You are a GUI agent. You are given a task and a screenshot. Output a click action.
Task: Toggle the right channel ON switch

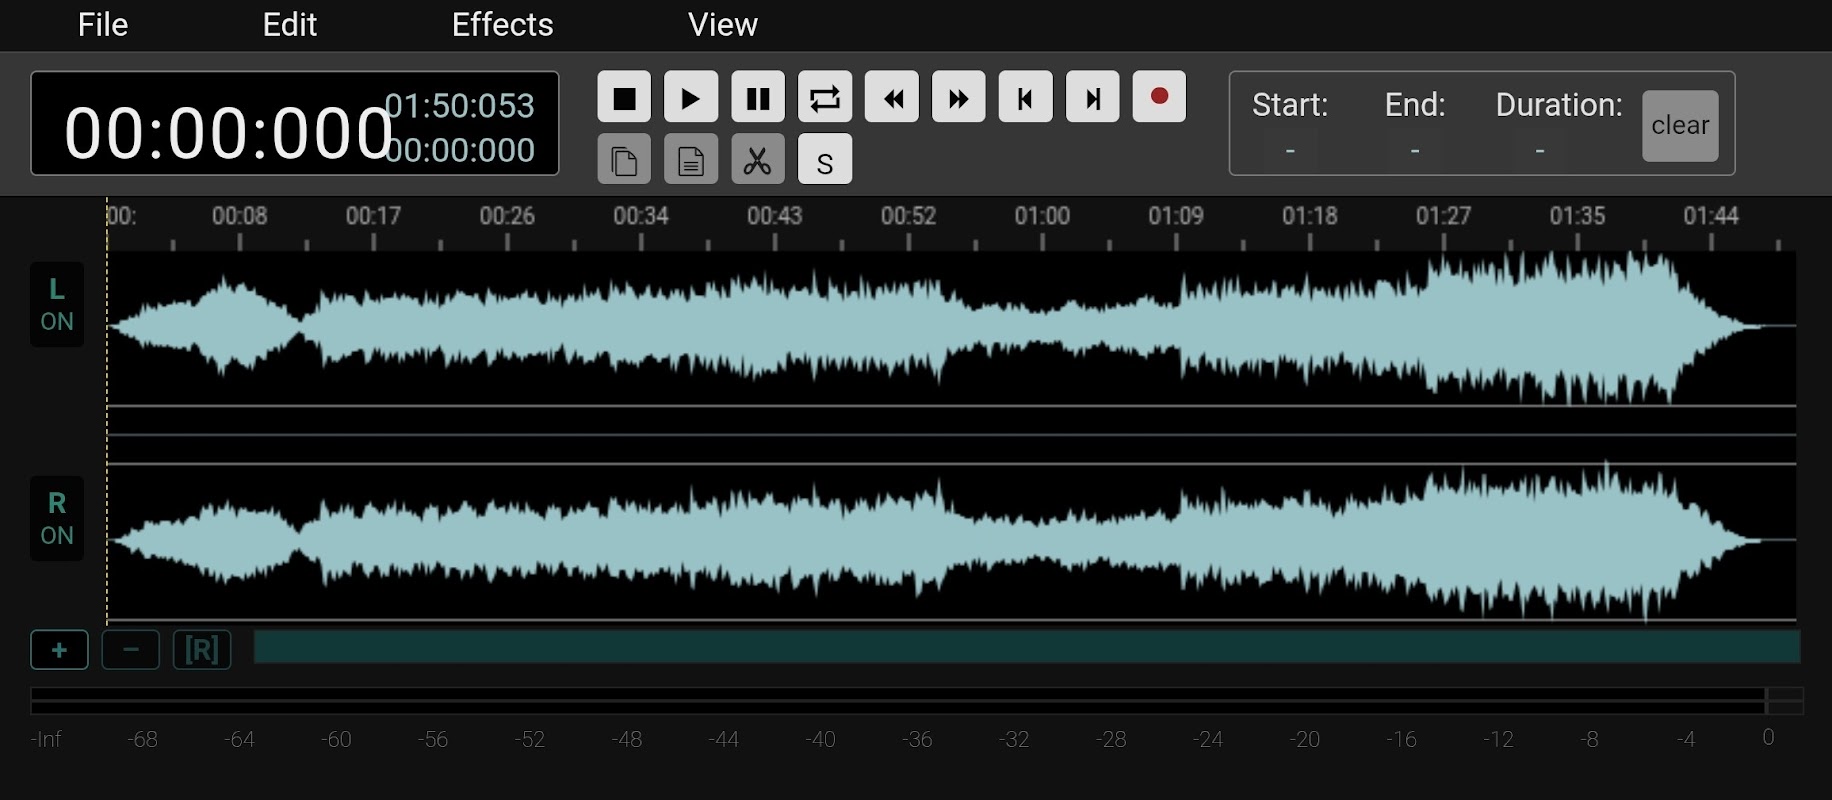57,519
